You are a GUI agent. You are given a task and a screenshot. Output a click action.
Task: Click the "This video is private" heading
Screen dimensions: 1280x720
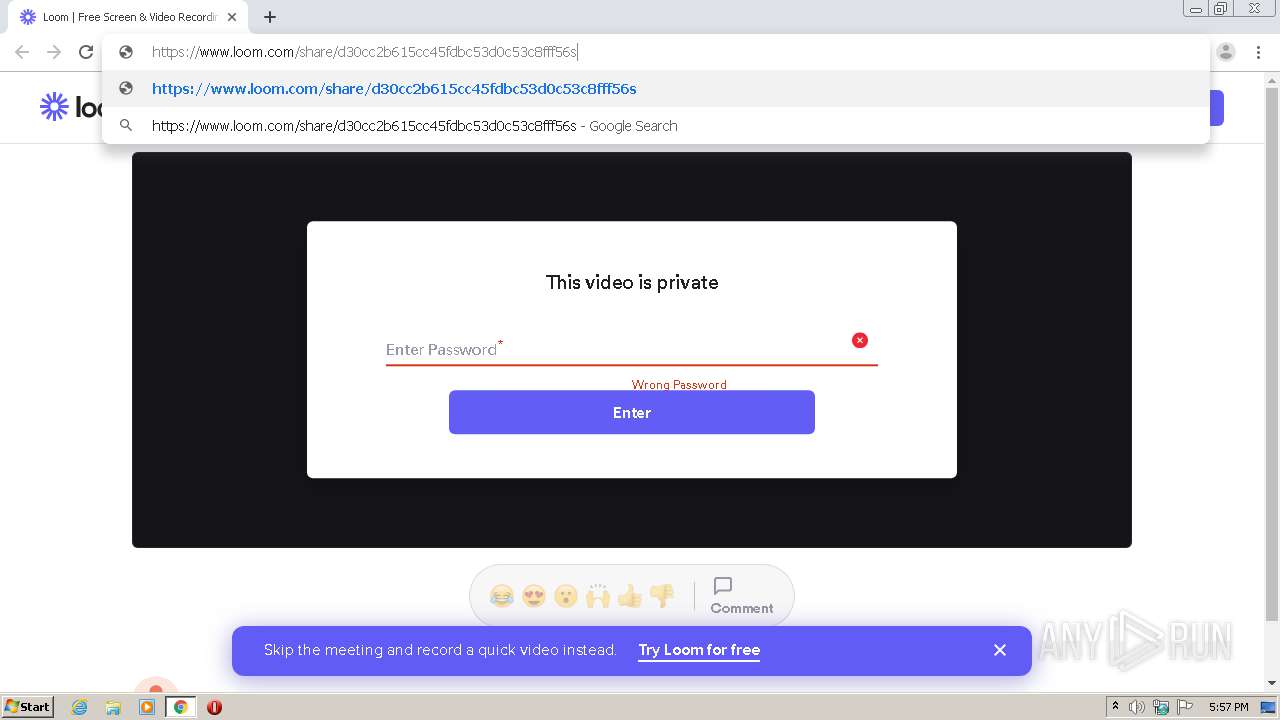pyautogui.click(x=632, y=282)
